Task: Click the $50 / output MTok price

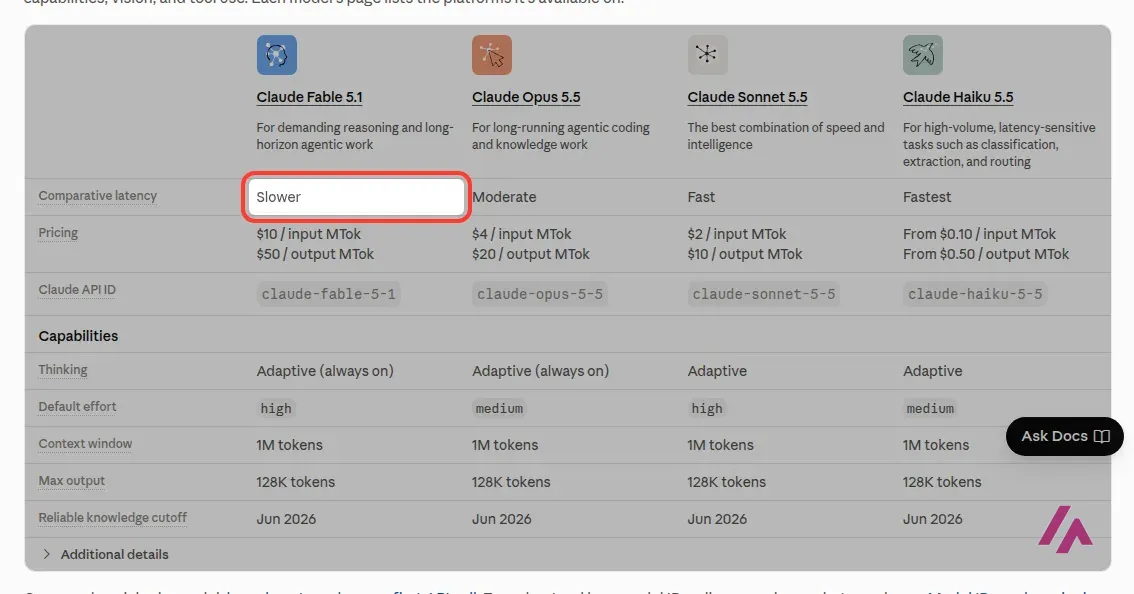Action: [x=315, y=254]
